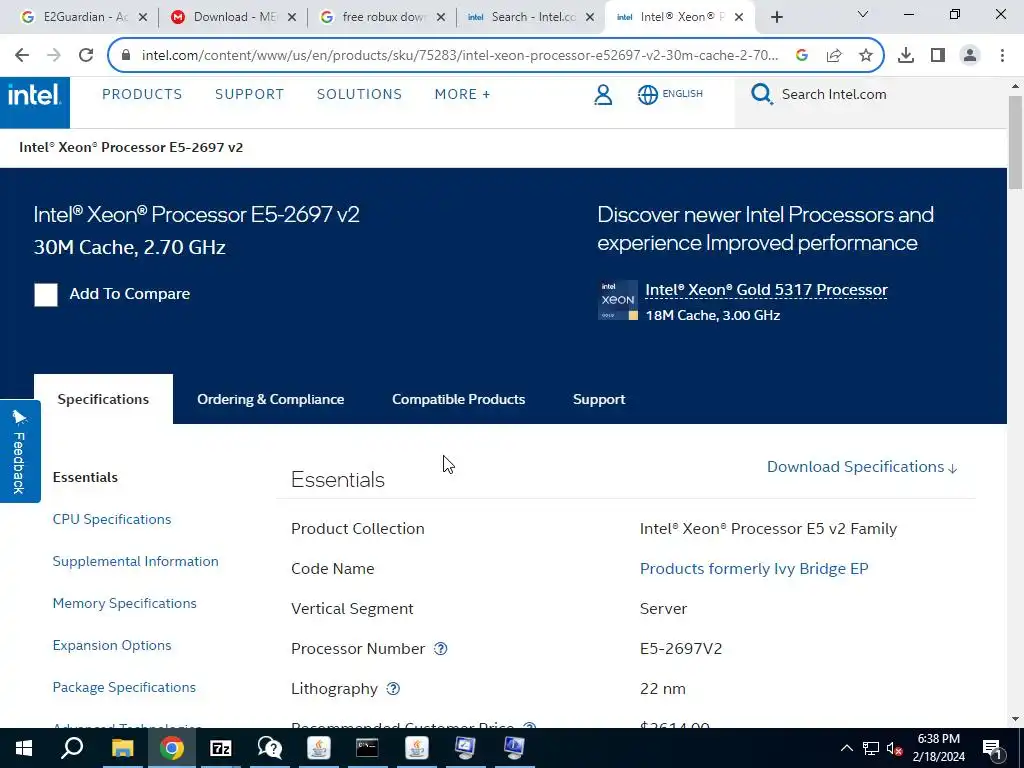Open taskbar search

pos(72,748)
